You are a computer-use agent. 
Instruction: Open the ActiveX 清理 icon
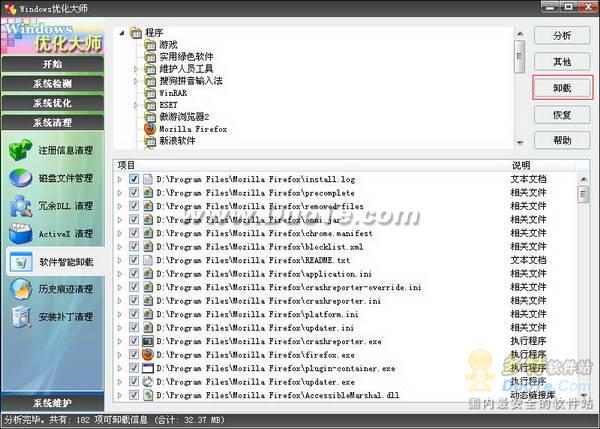pos(20,234)
